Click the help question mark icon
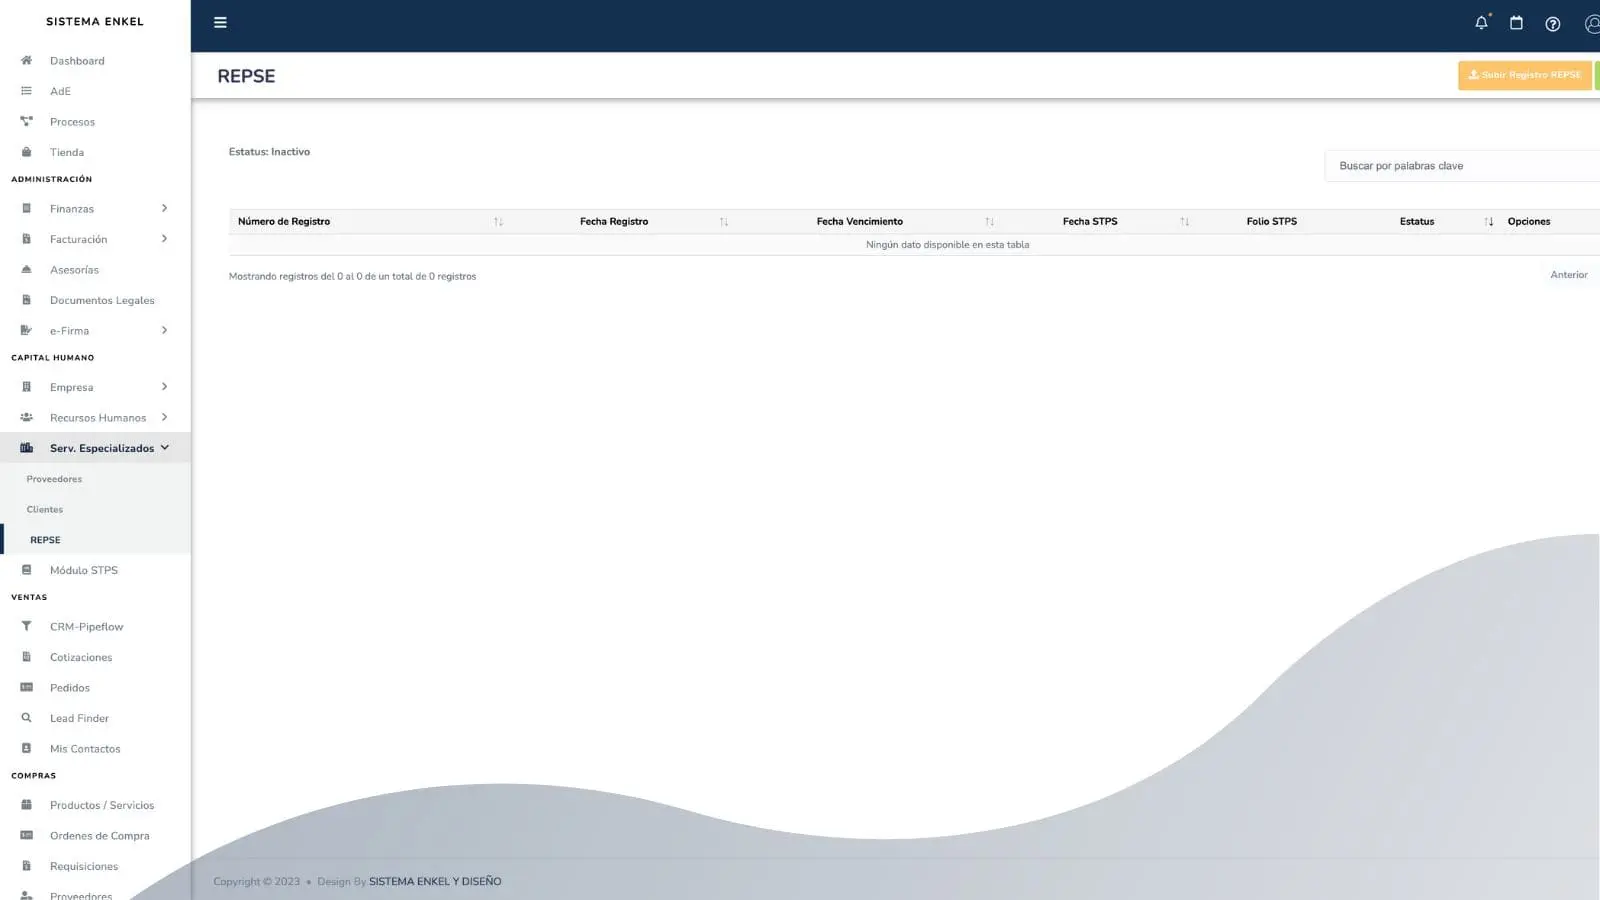Viewport: 1600px width, 900px height. pos(1552,24)
